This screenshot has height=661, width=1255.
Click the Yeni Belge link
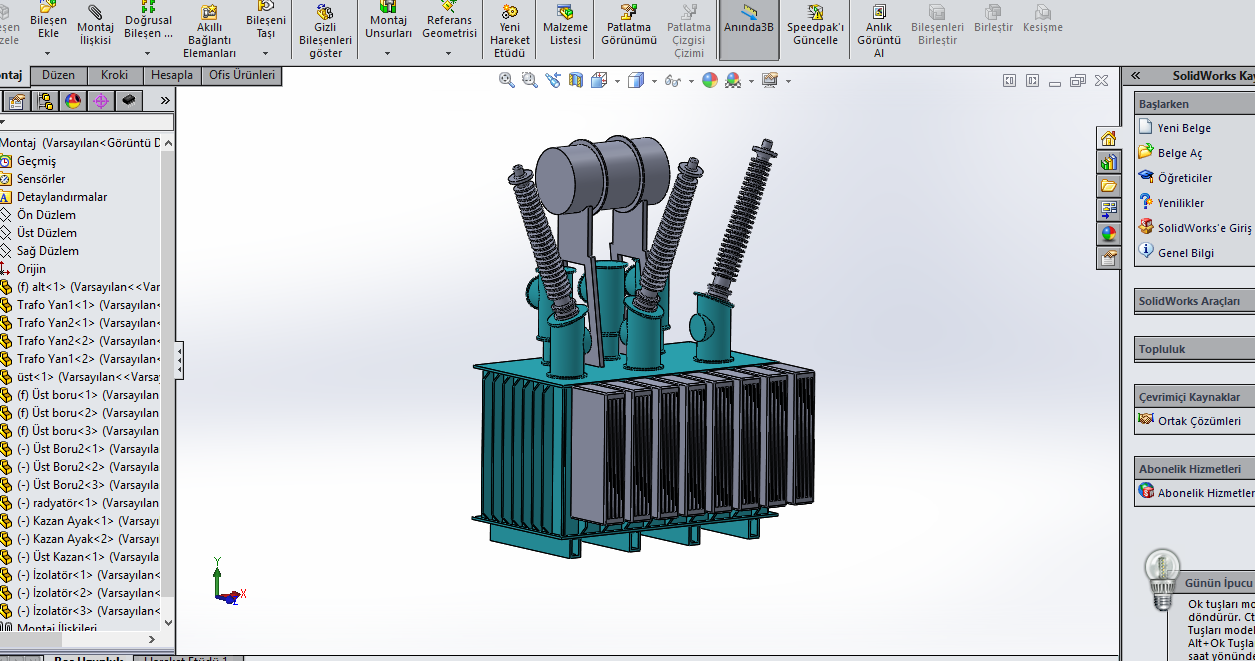[x=1184, y=128]
